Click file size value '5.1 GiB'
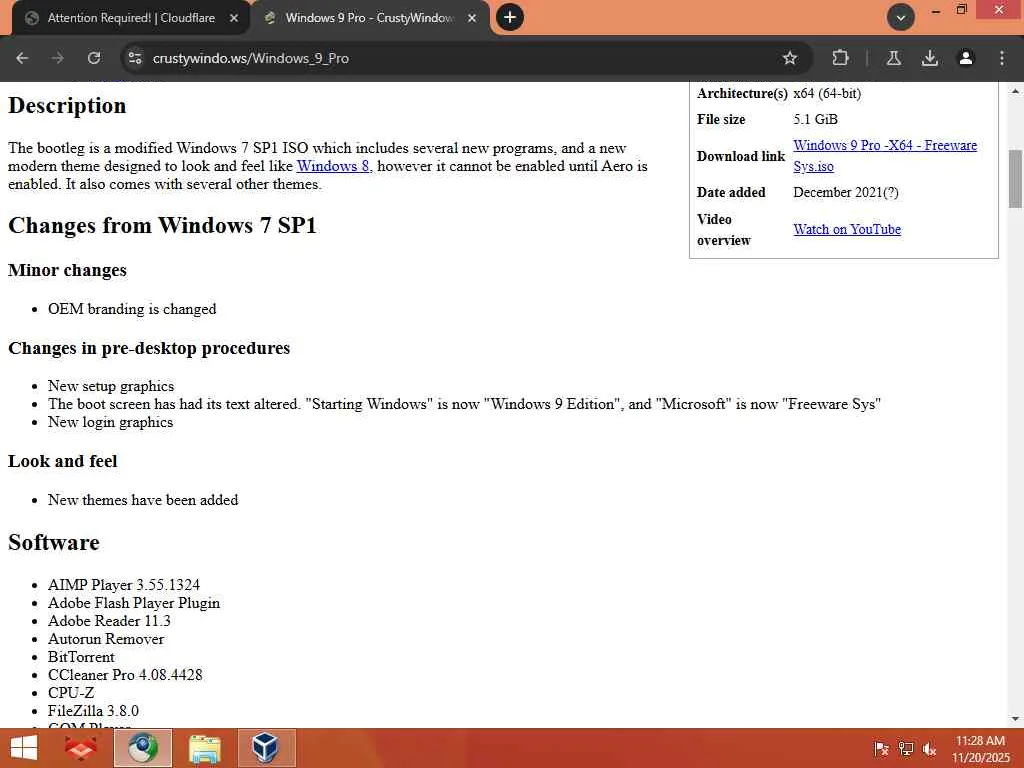This screenshot has width=1024, height=768. [816, 120]
